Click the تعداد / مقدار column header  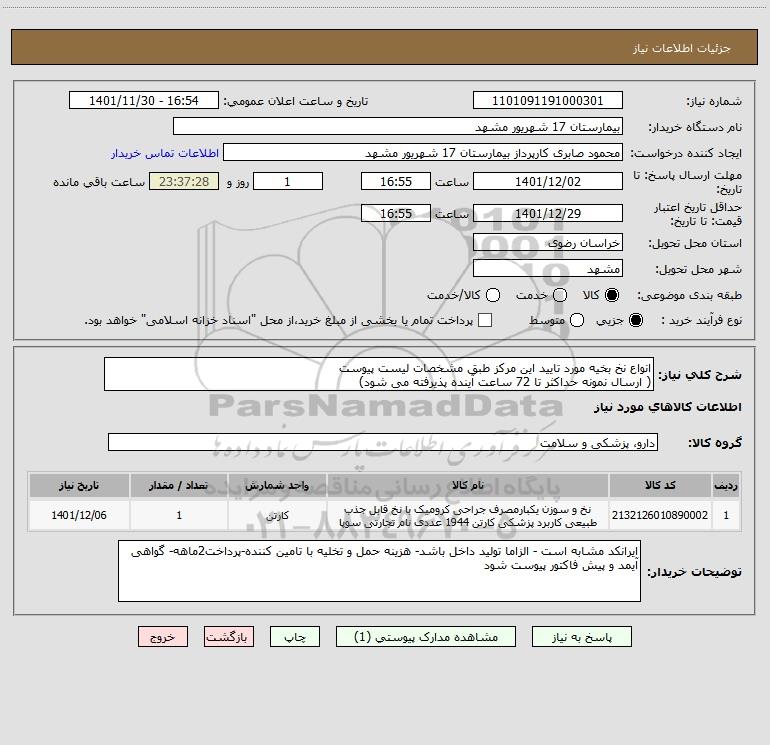179,485
